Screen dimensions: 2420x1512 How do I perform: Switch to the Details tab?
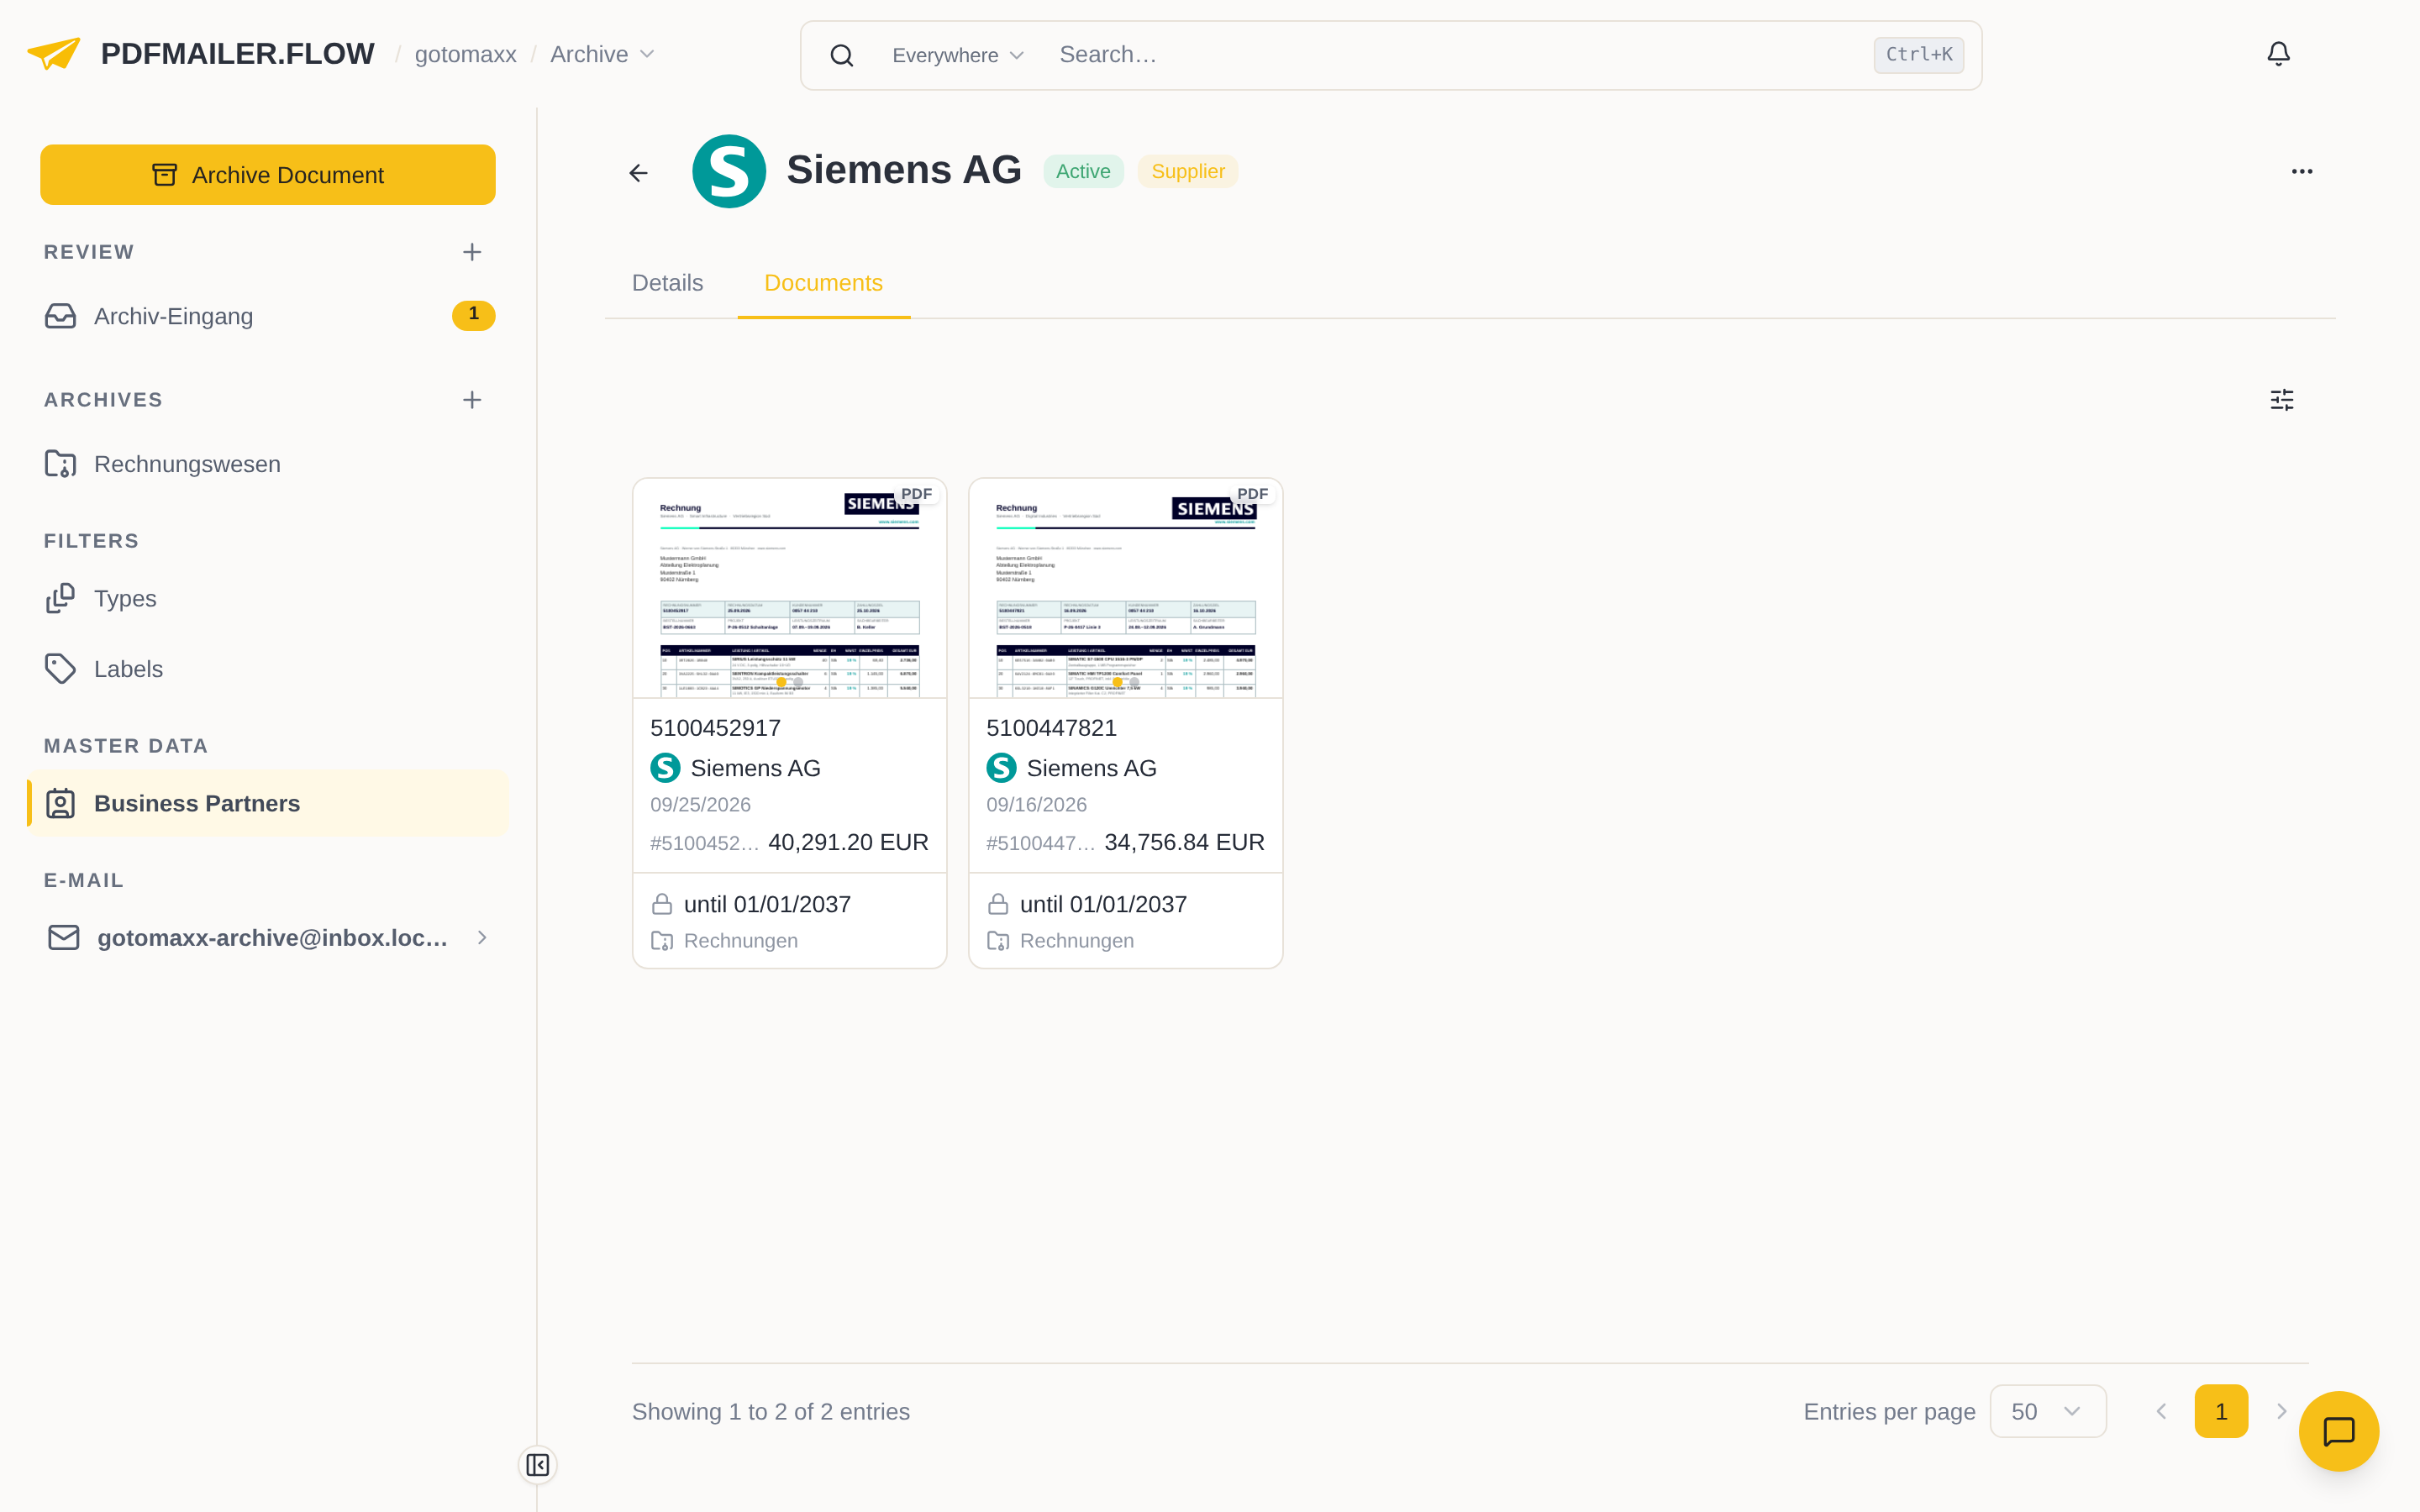[x=667, y=283]
